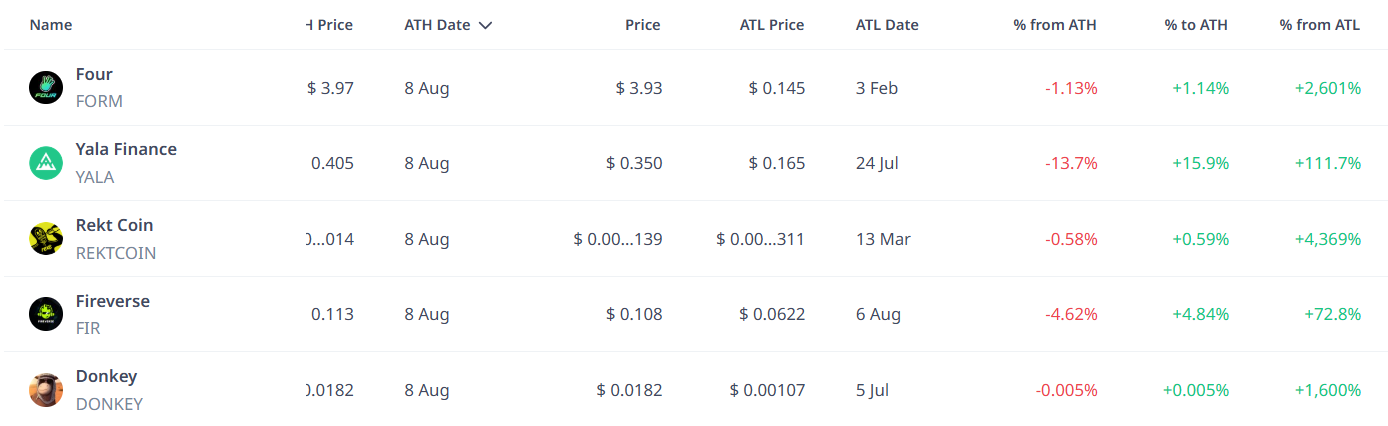Image resolution: width=1388 pixels, height=426 pixels.
Task: Sort by the Price column header
Action: (643, 25)
